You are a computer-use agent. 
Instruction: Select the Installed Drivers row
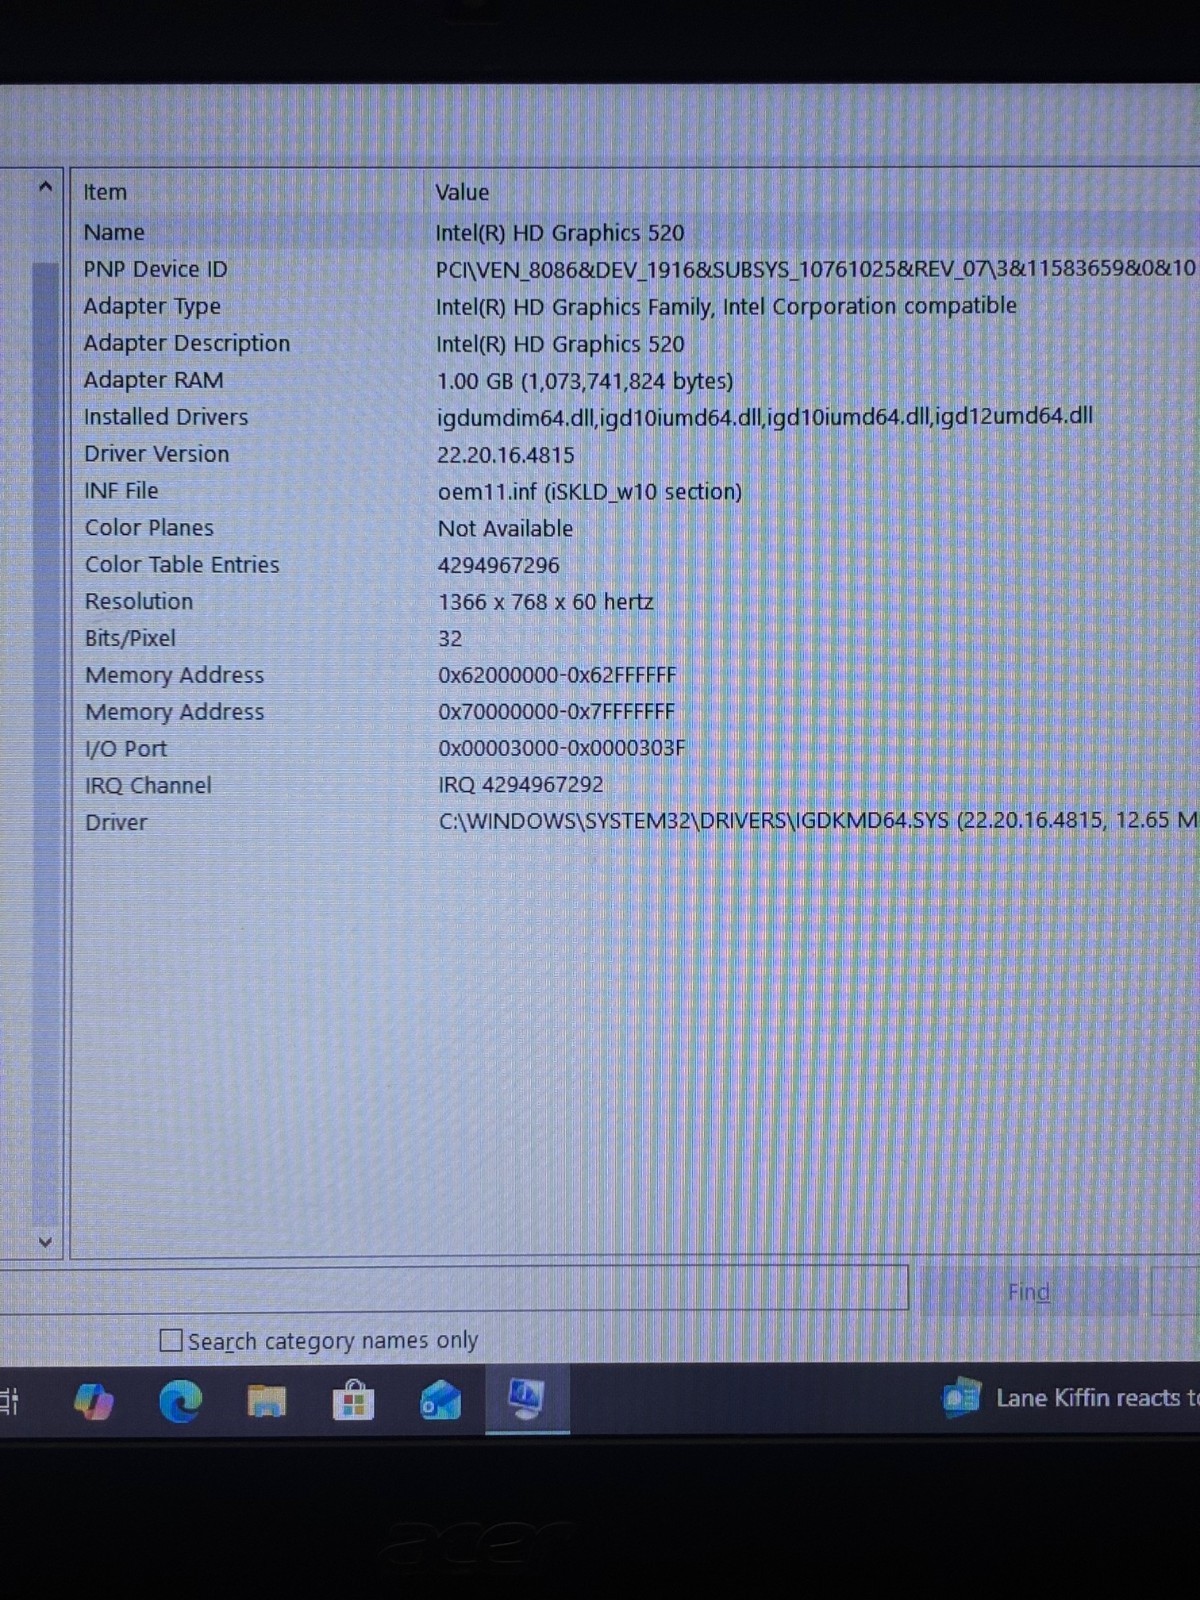637,417
